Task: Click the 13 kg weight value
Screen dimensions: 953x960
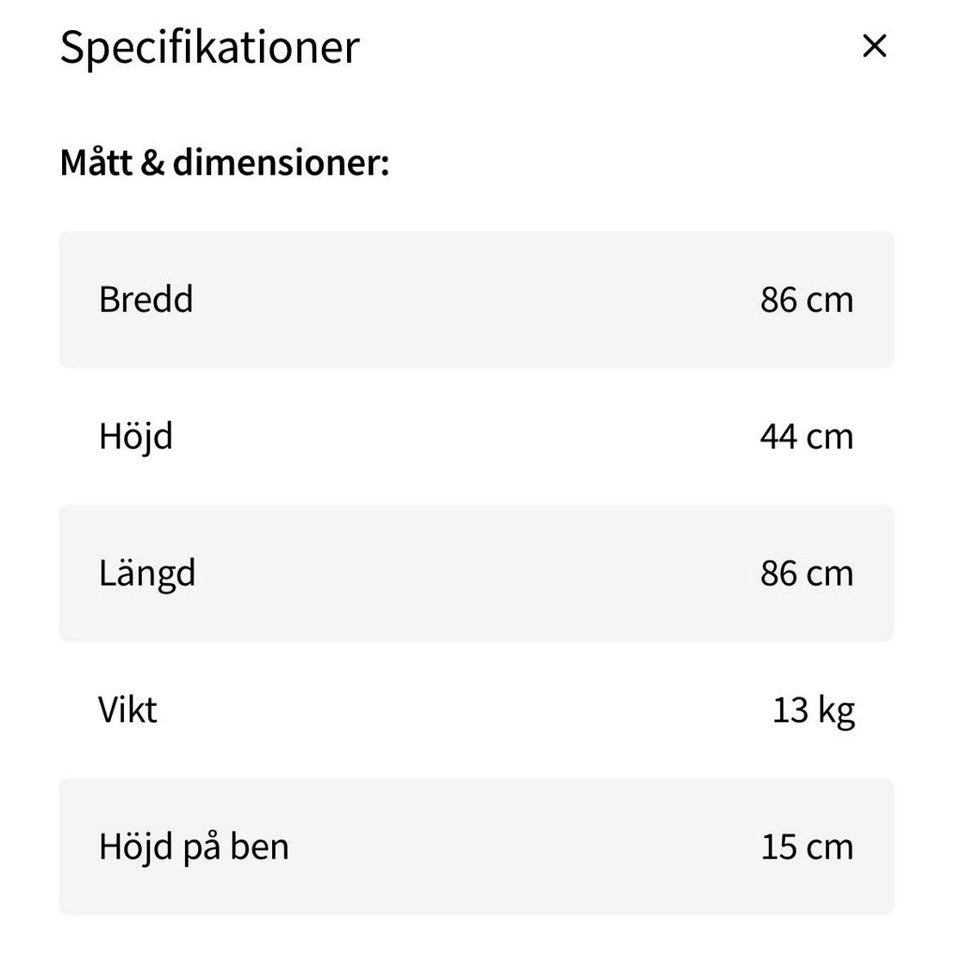Action: pyautogui.click(x=813, y=710)
